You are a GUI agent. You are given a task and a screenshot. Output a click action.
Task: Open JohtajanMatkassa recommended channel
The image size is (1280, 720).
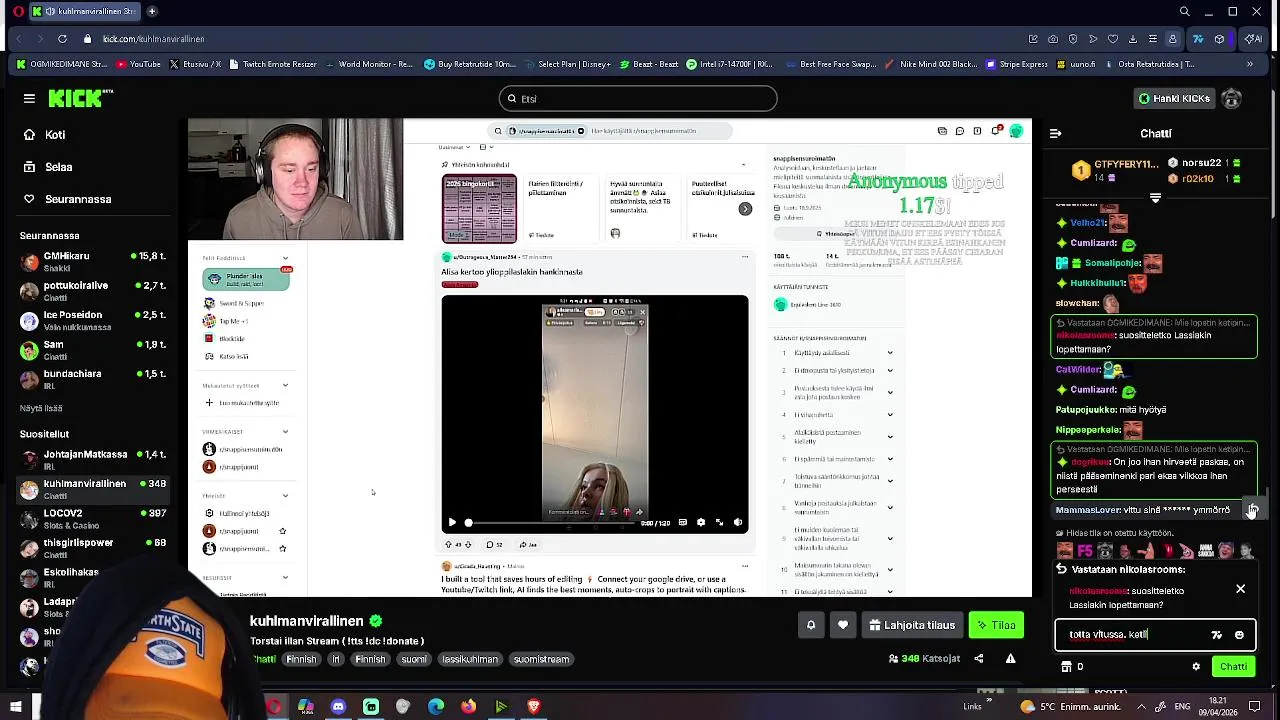(x=93, y=459)
